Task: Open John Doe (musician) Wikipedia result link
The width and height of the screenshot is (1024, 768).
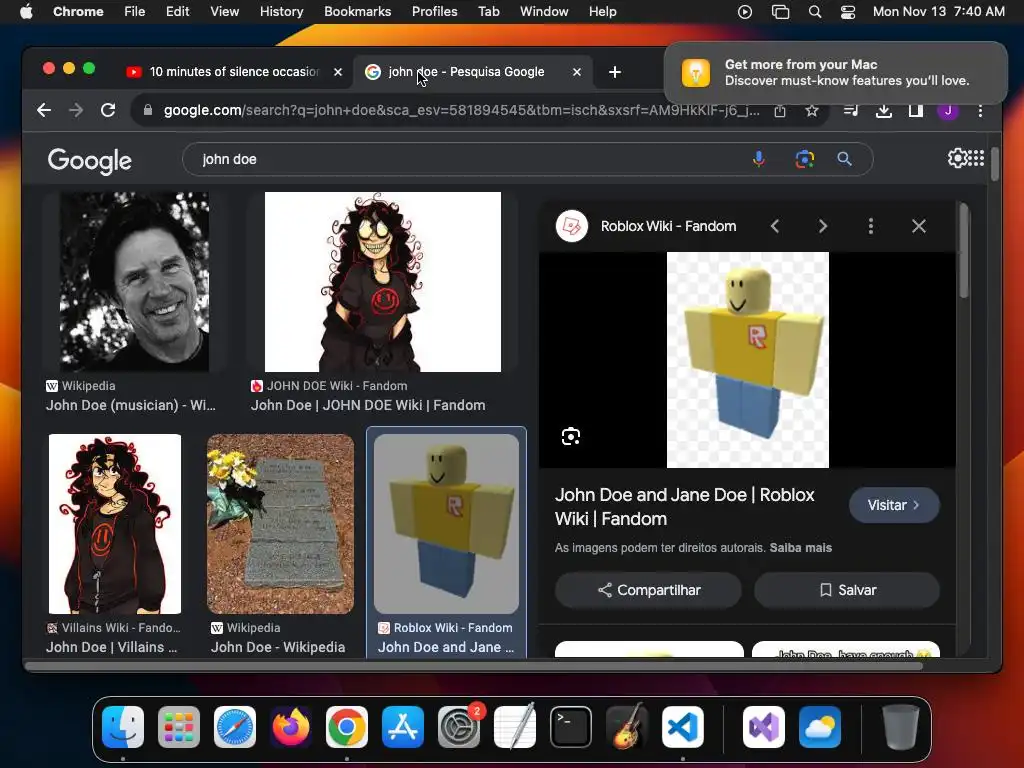Action: (131, 406)
